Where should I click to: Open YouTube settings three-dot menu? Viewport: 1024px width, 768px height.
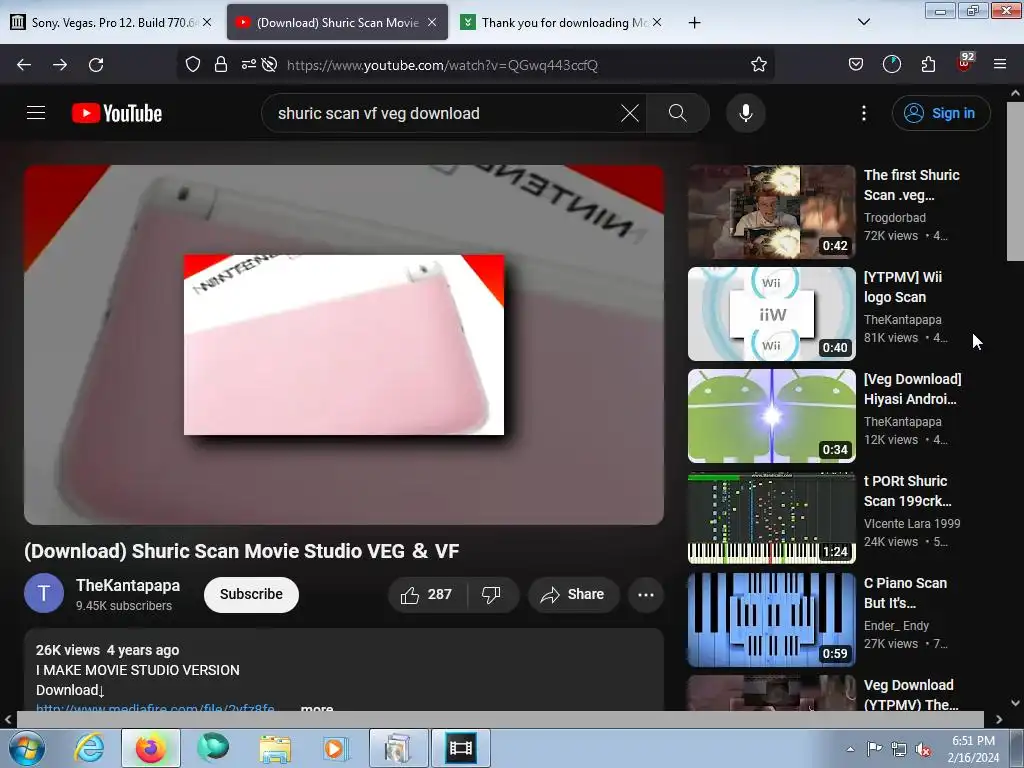863,113
